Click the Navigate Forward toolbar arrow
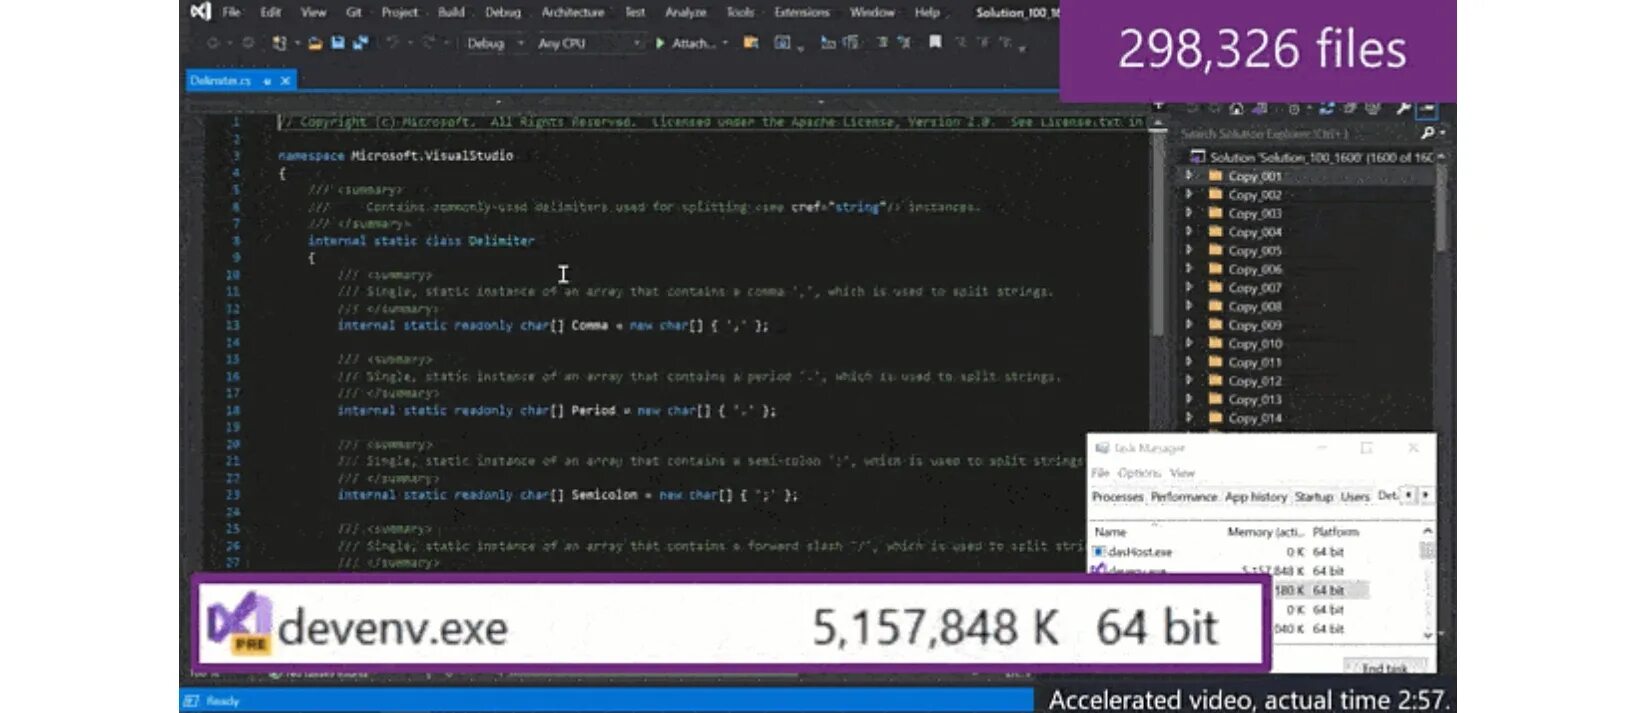Screen dimensions: 1630x713 [x=248, y=43]
